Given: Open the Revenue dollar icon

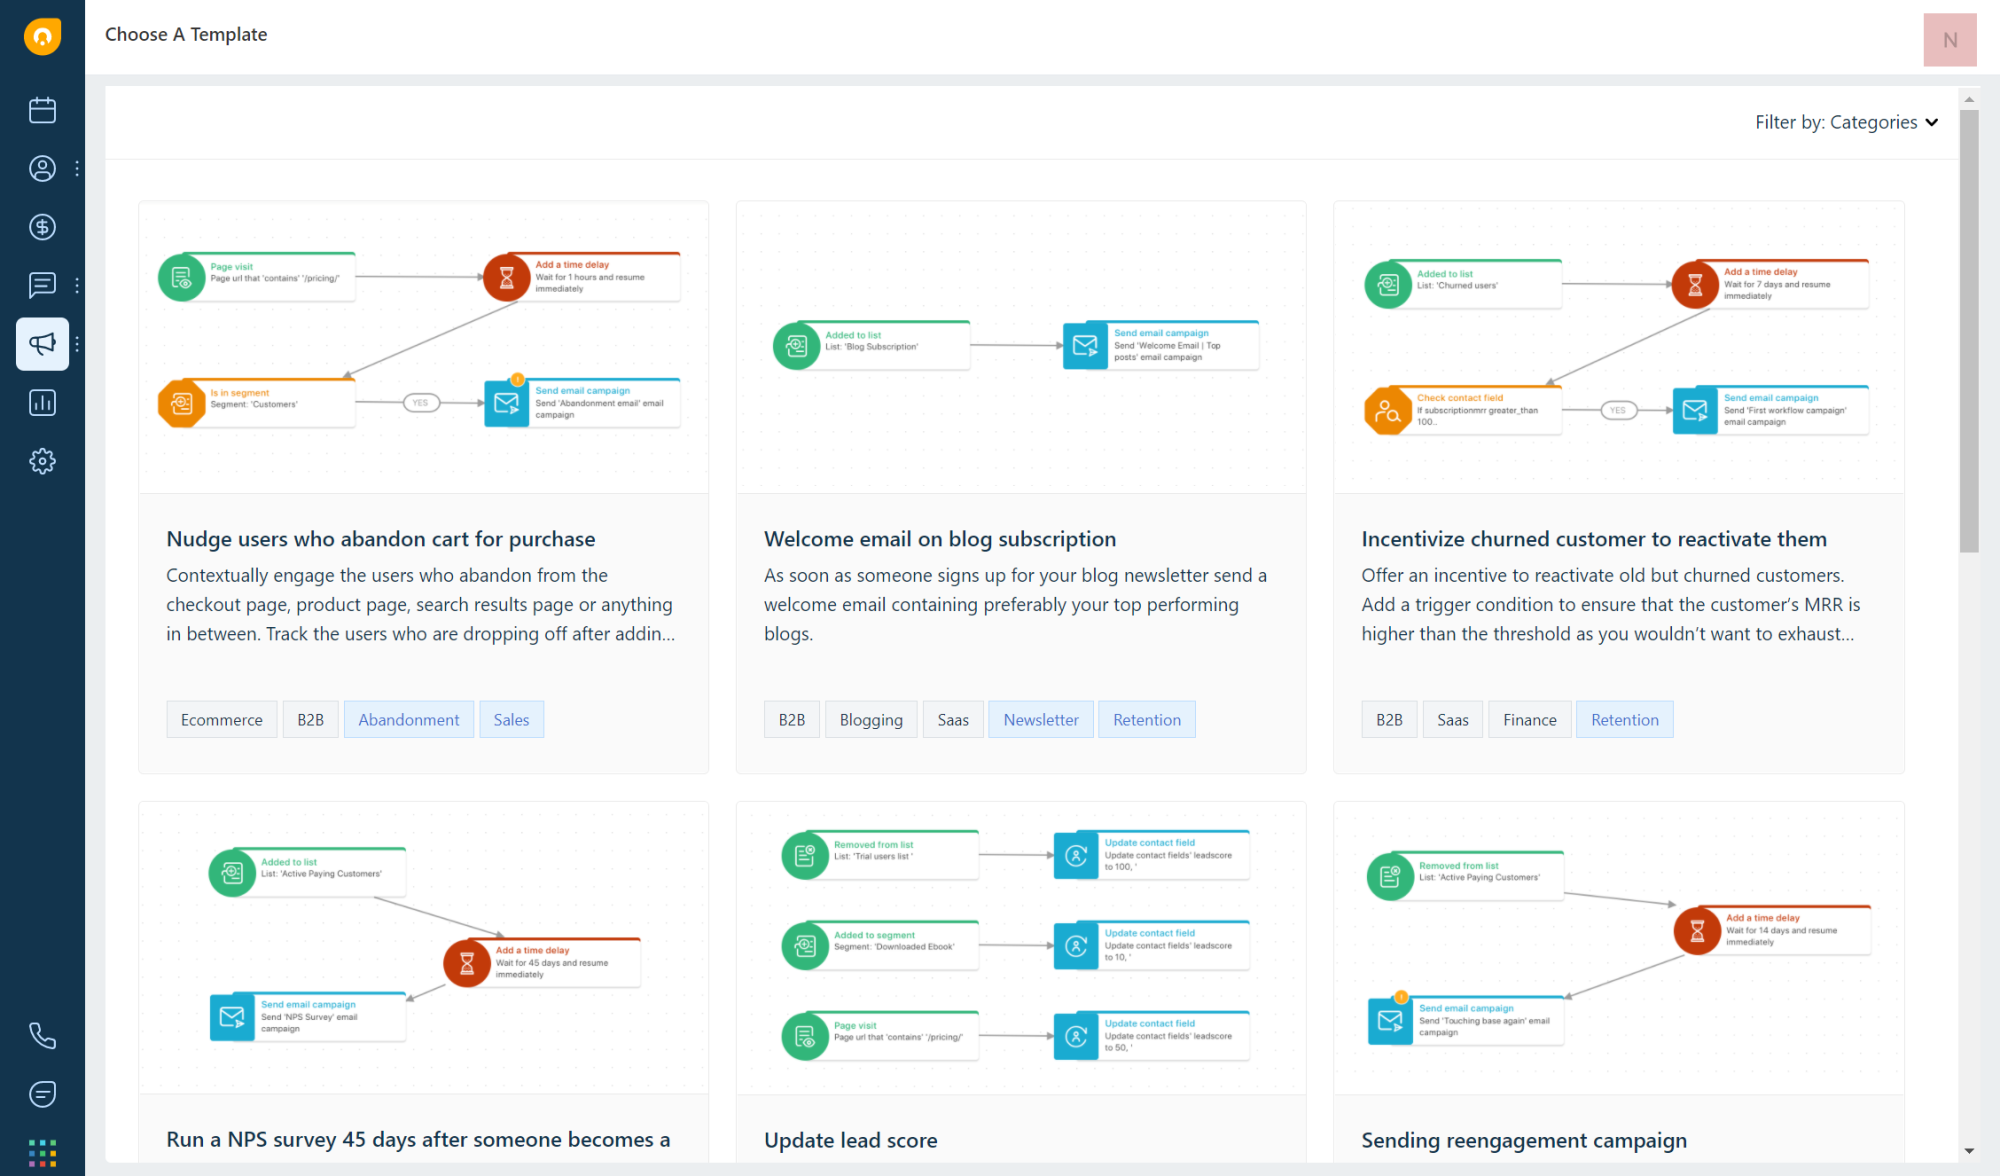Looking at the screenshot, I should point(42,226).
